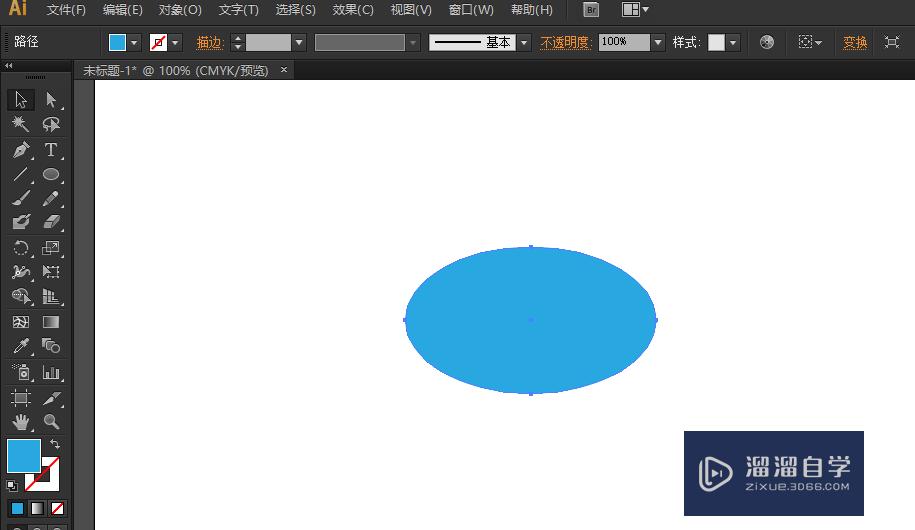Select the Blend tool

click(51, 346)
